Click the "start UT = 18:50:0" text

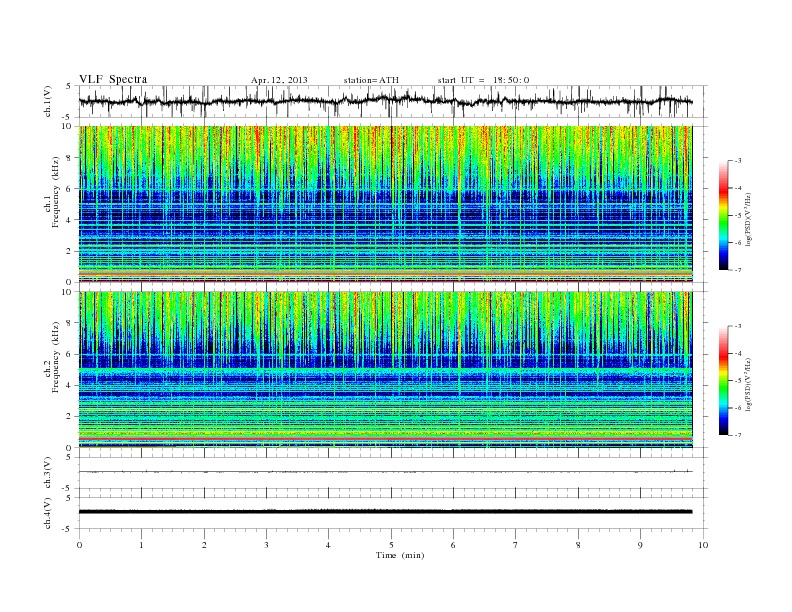pos(483,80)
